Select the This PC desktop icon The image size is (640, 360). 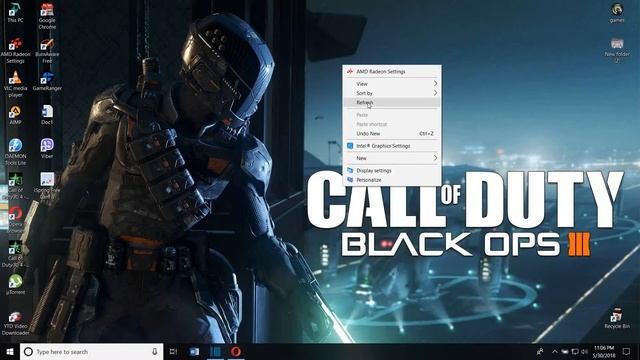[15, 13]
